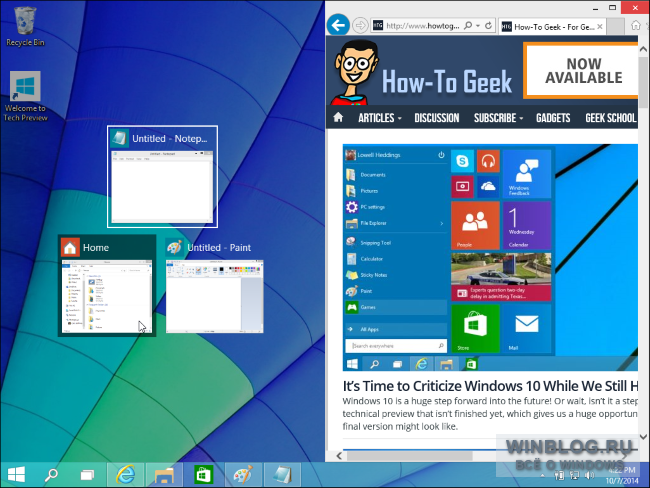Viewport: 650px width, 488px height.
Task: Select the Untitled - Paint thumbnail
Action: (x=214, y=286)
